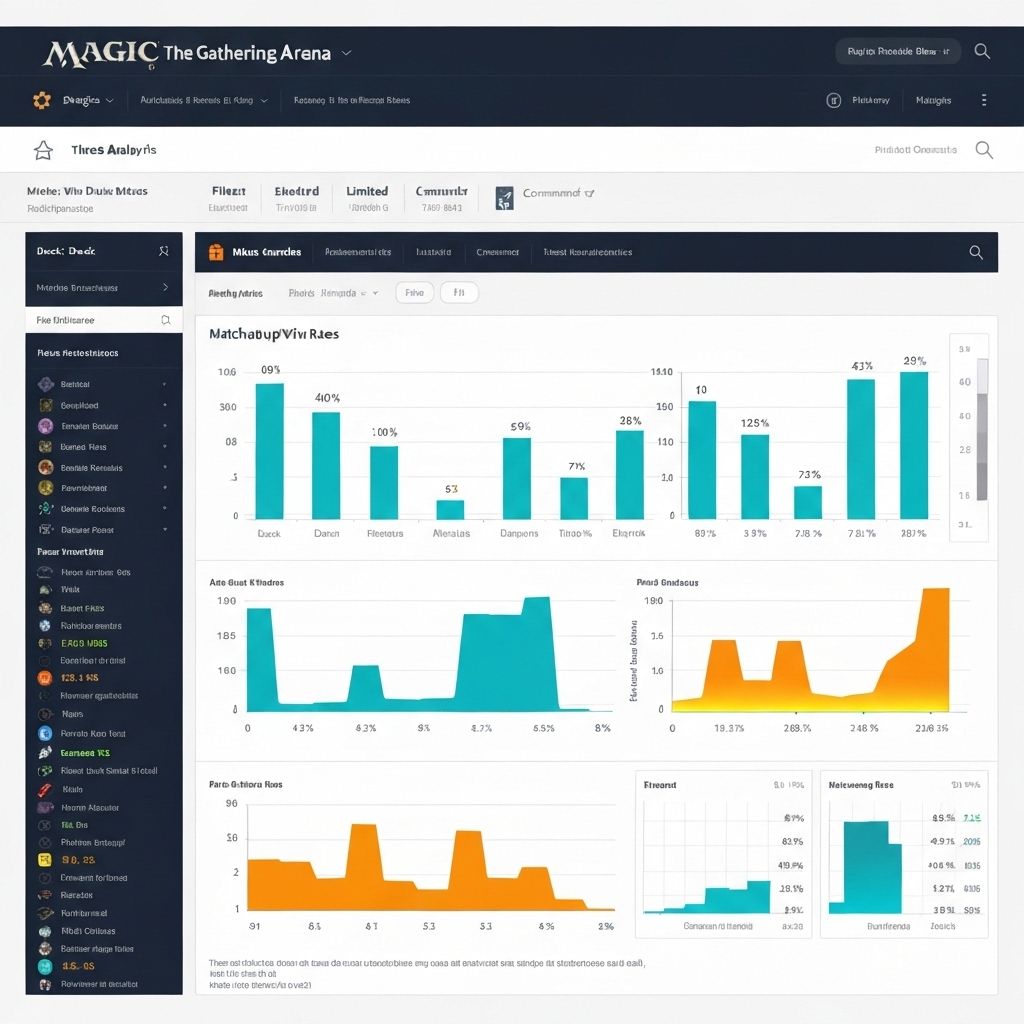Select the star icon next to Threat Analysis
1024x1024 pixels.
pos(42,149)
